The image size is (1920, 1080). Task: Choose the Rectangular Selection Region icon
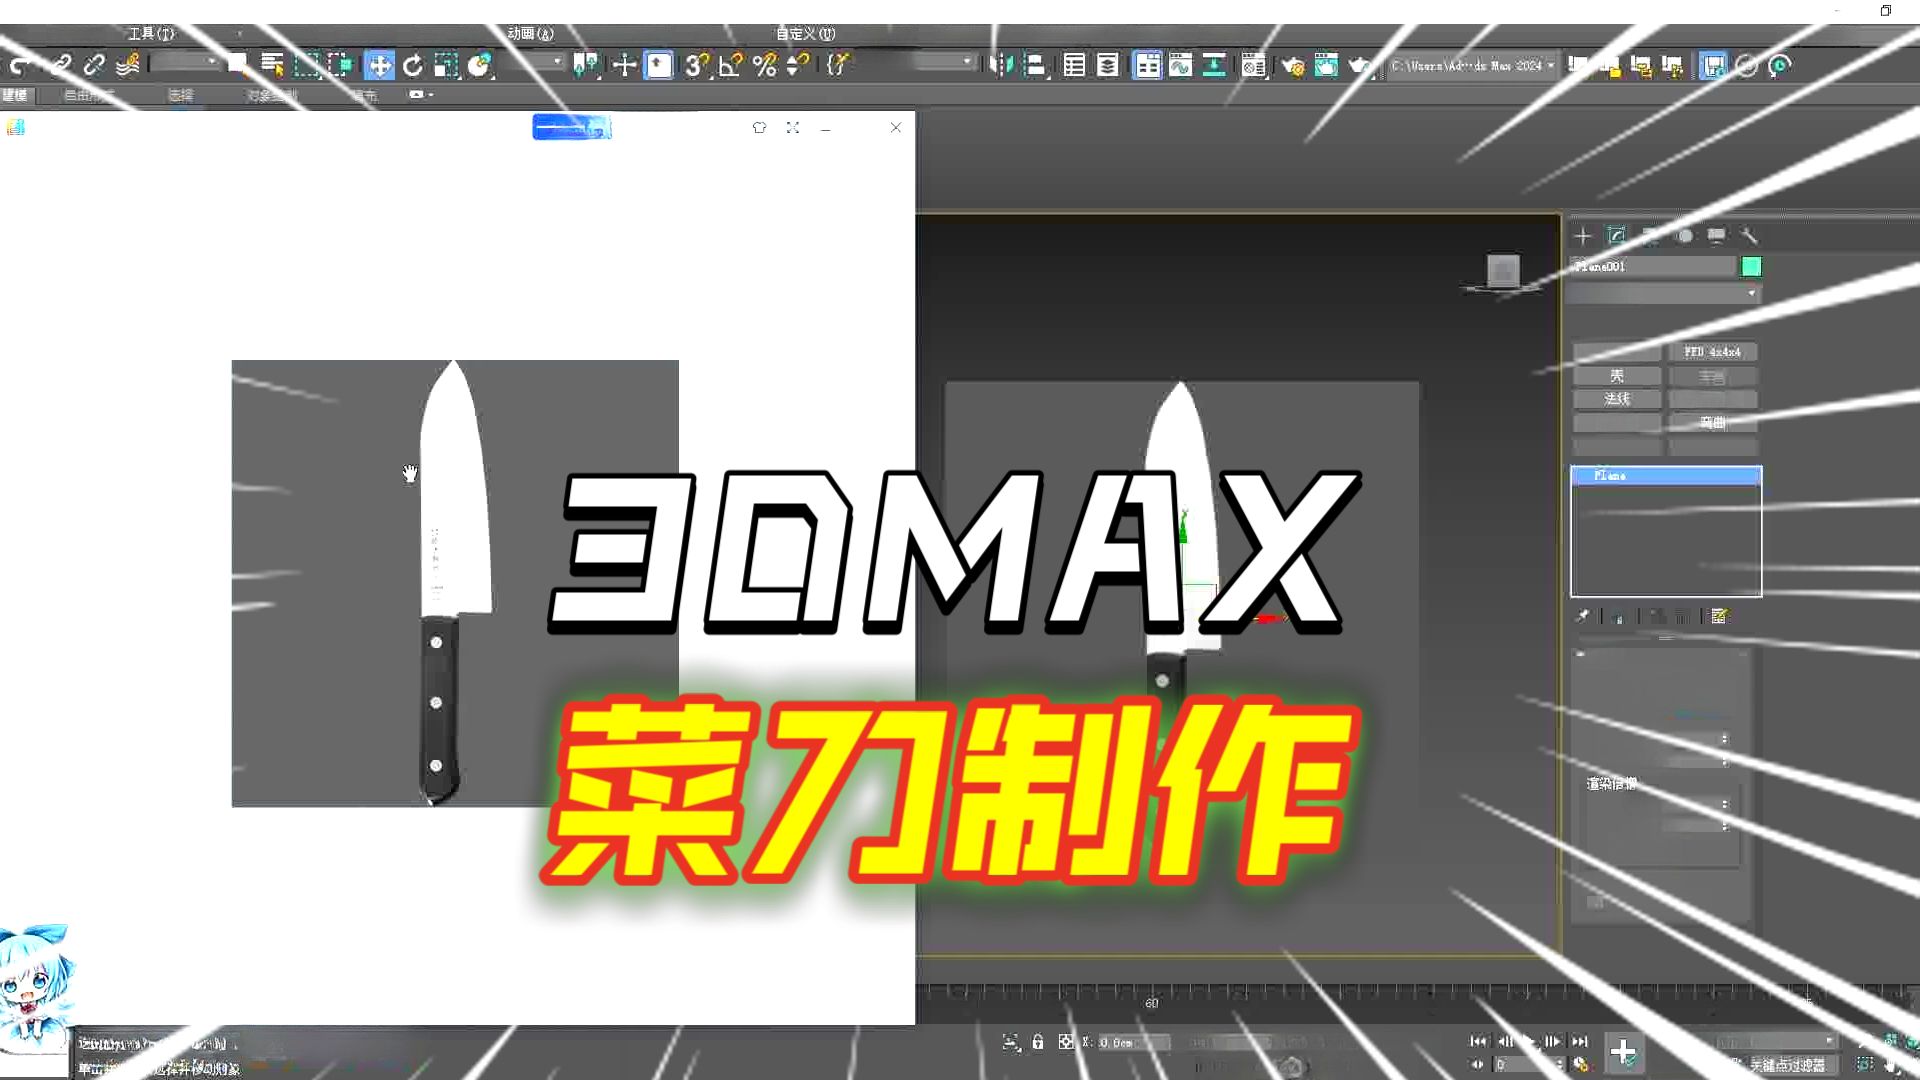(x=307, y=66)
